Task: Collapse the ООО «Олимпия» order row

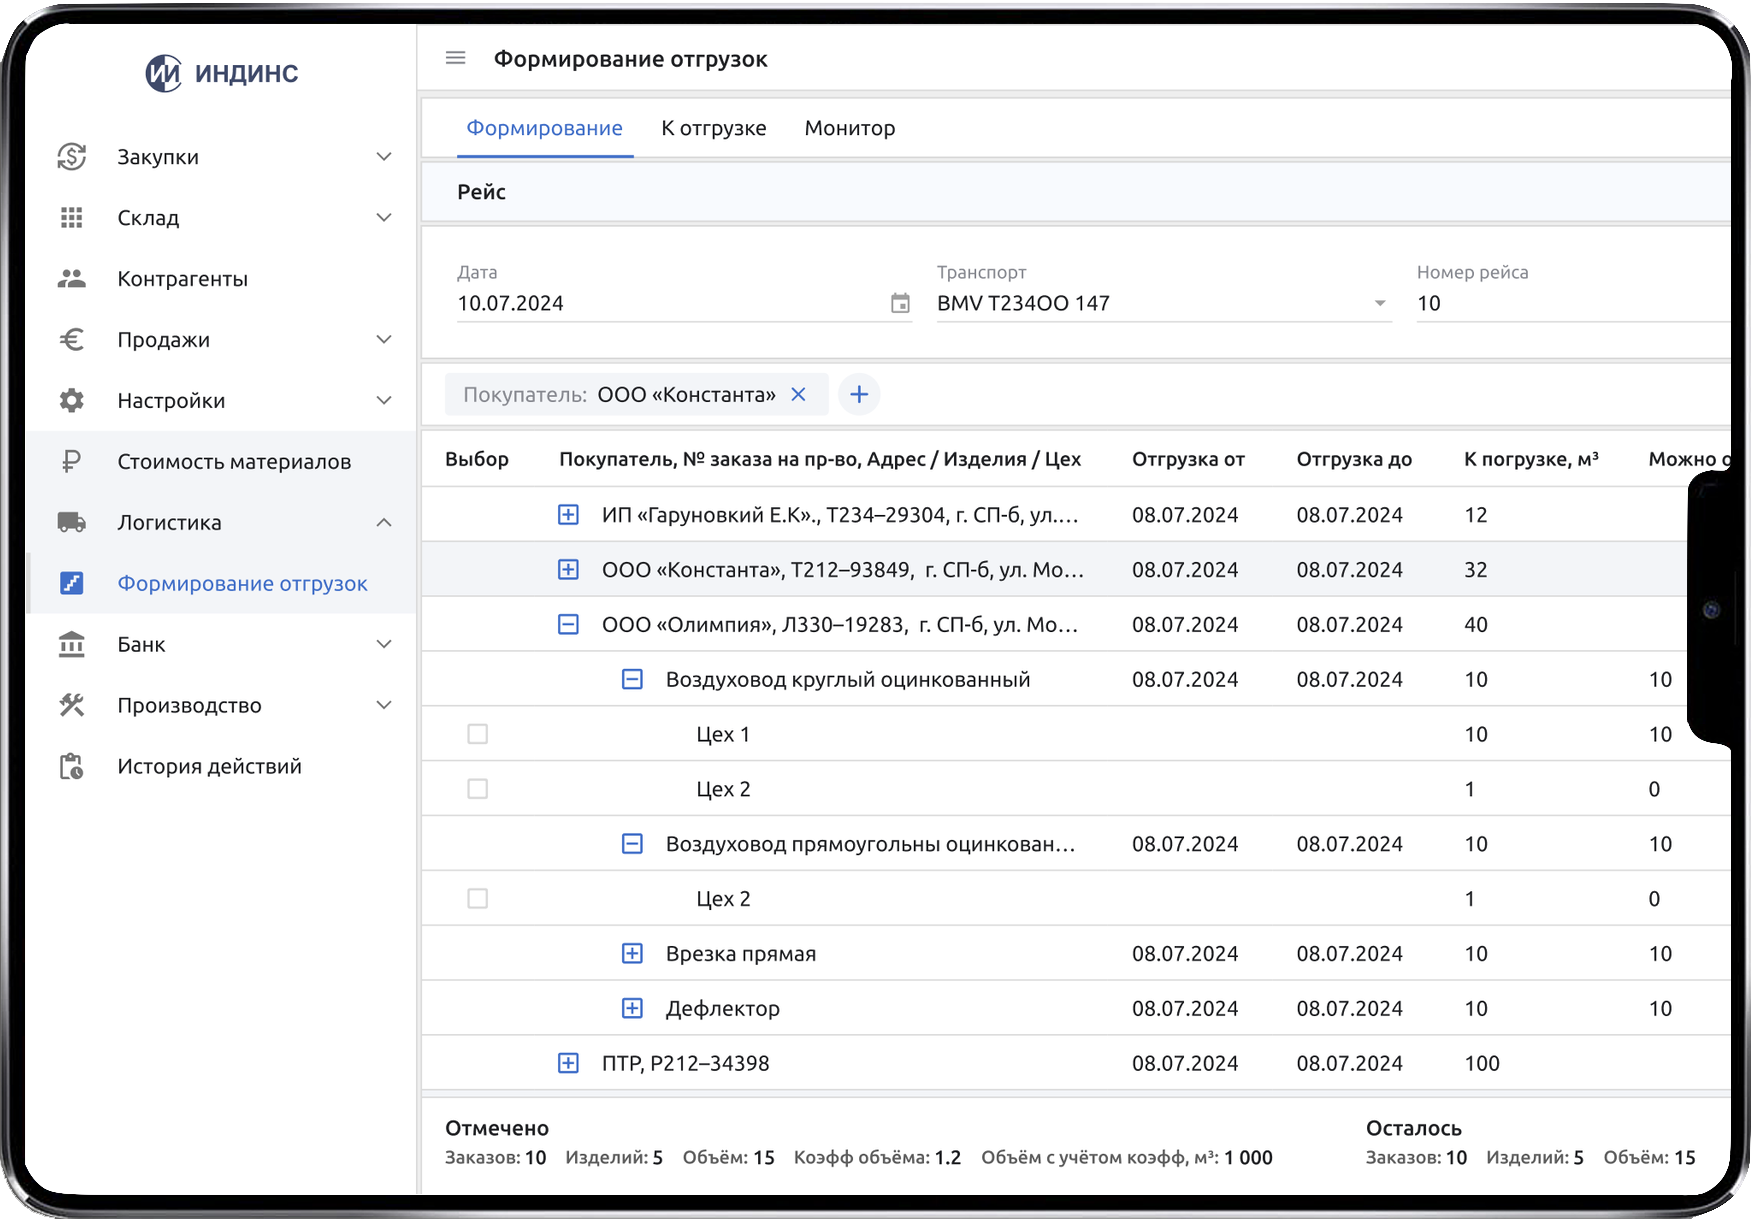Action: click(568, 625)
